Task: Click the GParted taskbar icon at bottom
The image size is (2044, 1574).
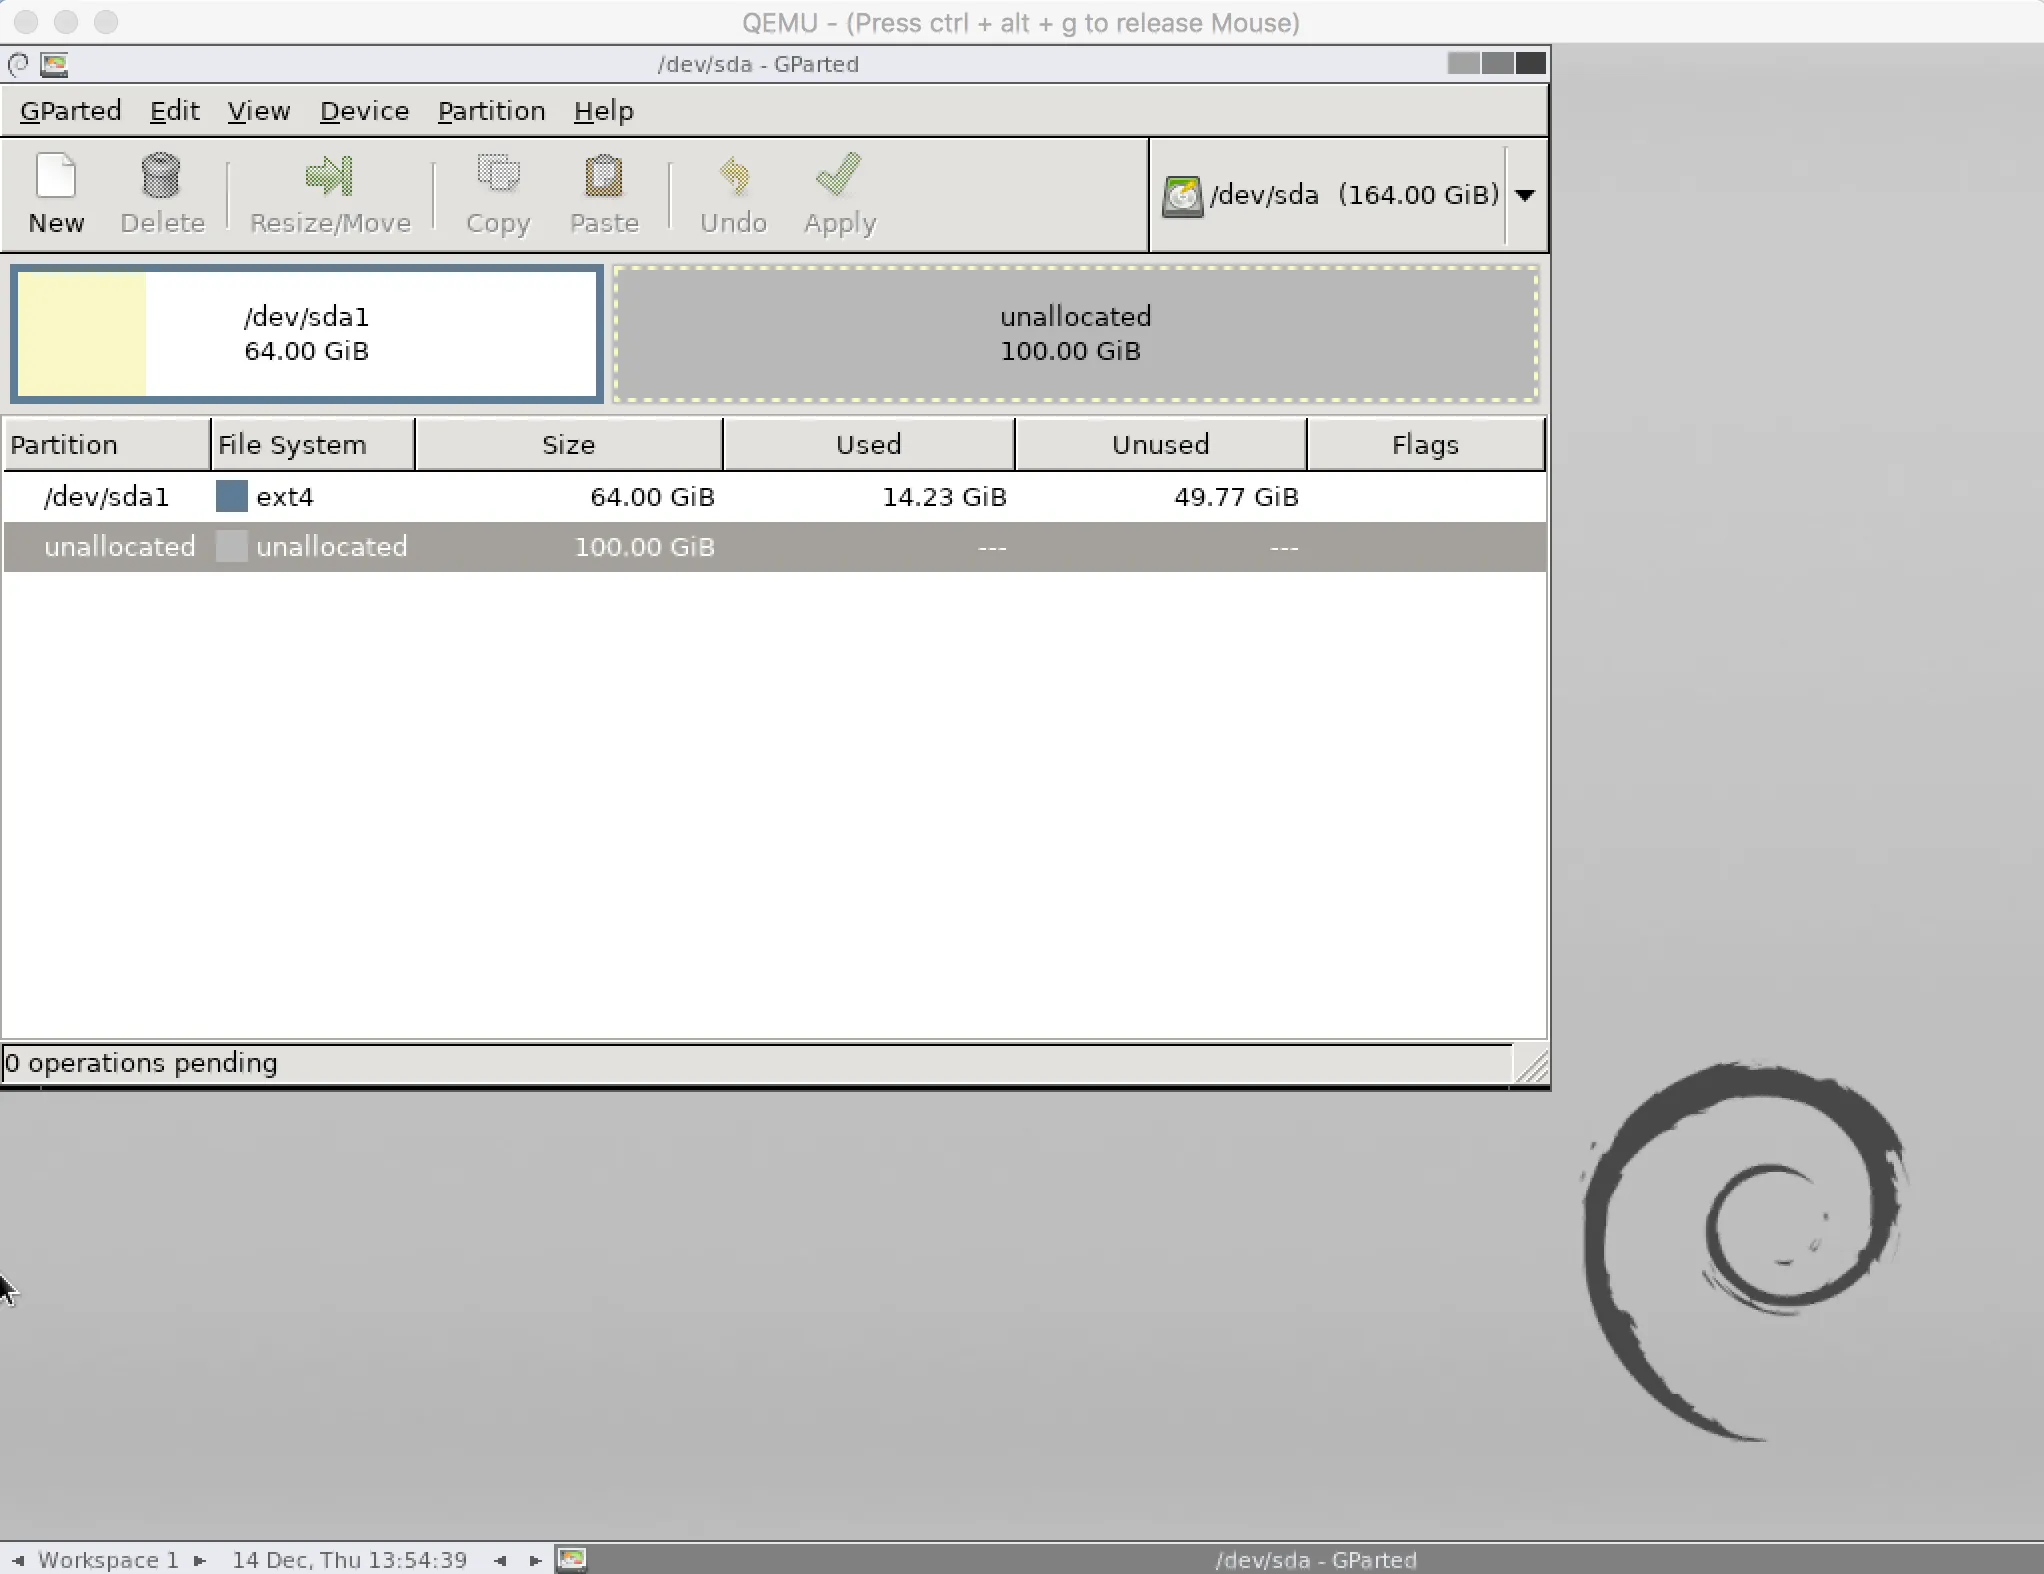Action: click(x=572, y=1559)
